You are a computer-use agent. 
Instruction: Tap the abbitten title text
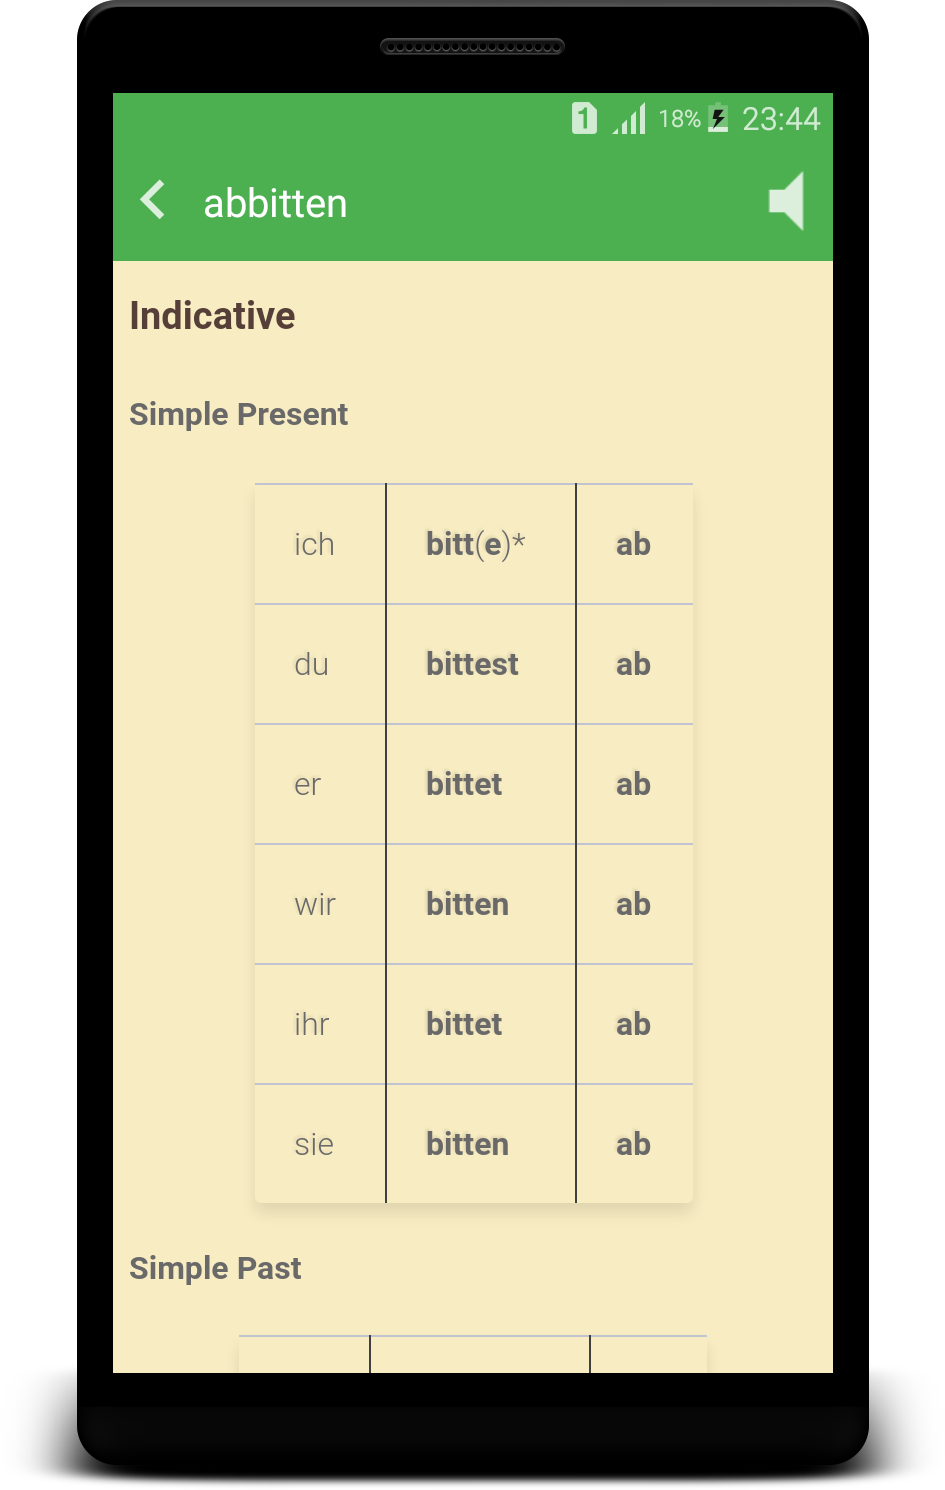(x=275, y=204)
